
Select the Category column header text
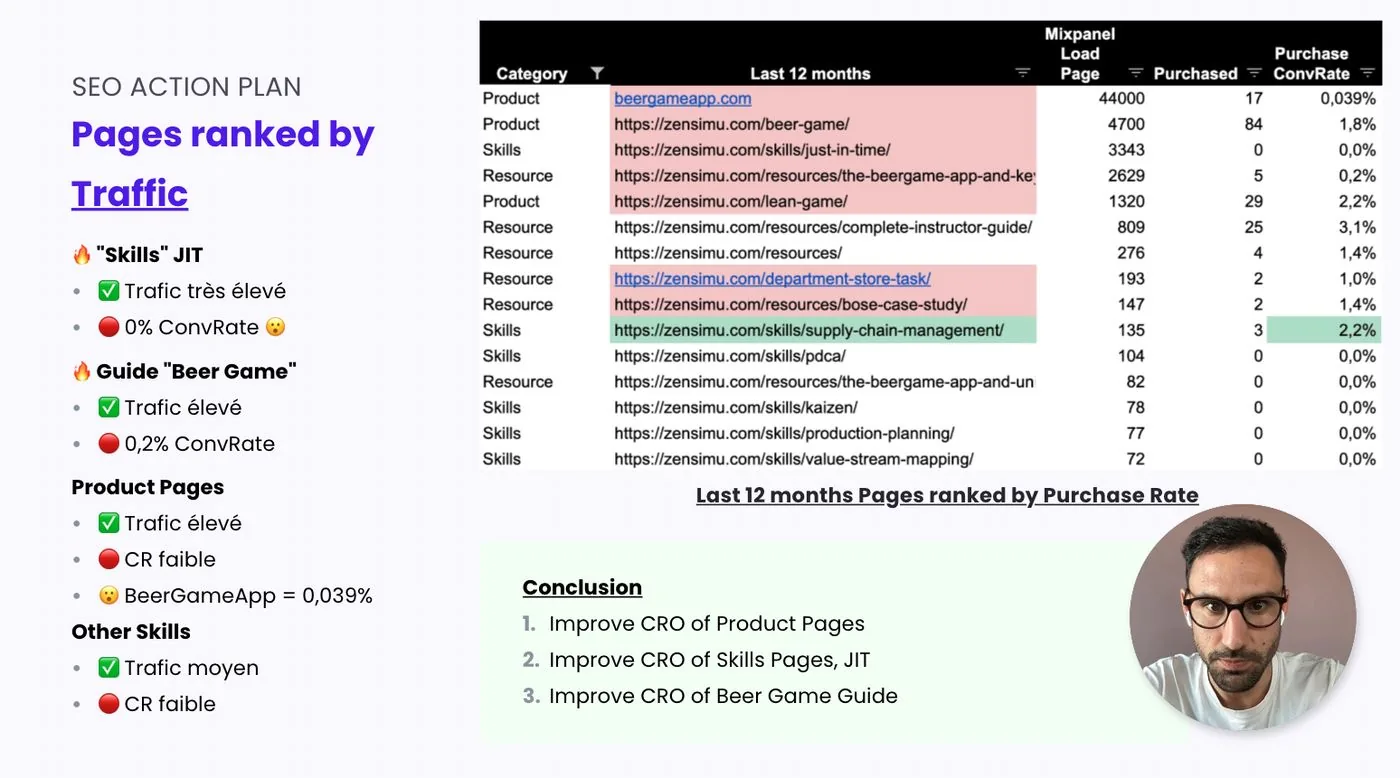pyautogui.click(x=531, y=73)
